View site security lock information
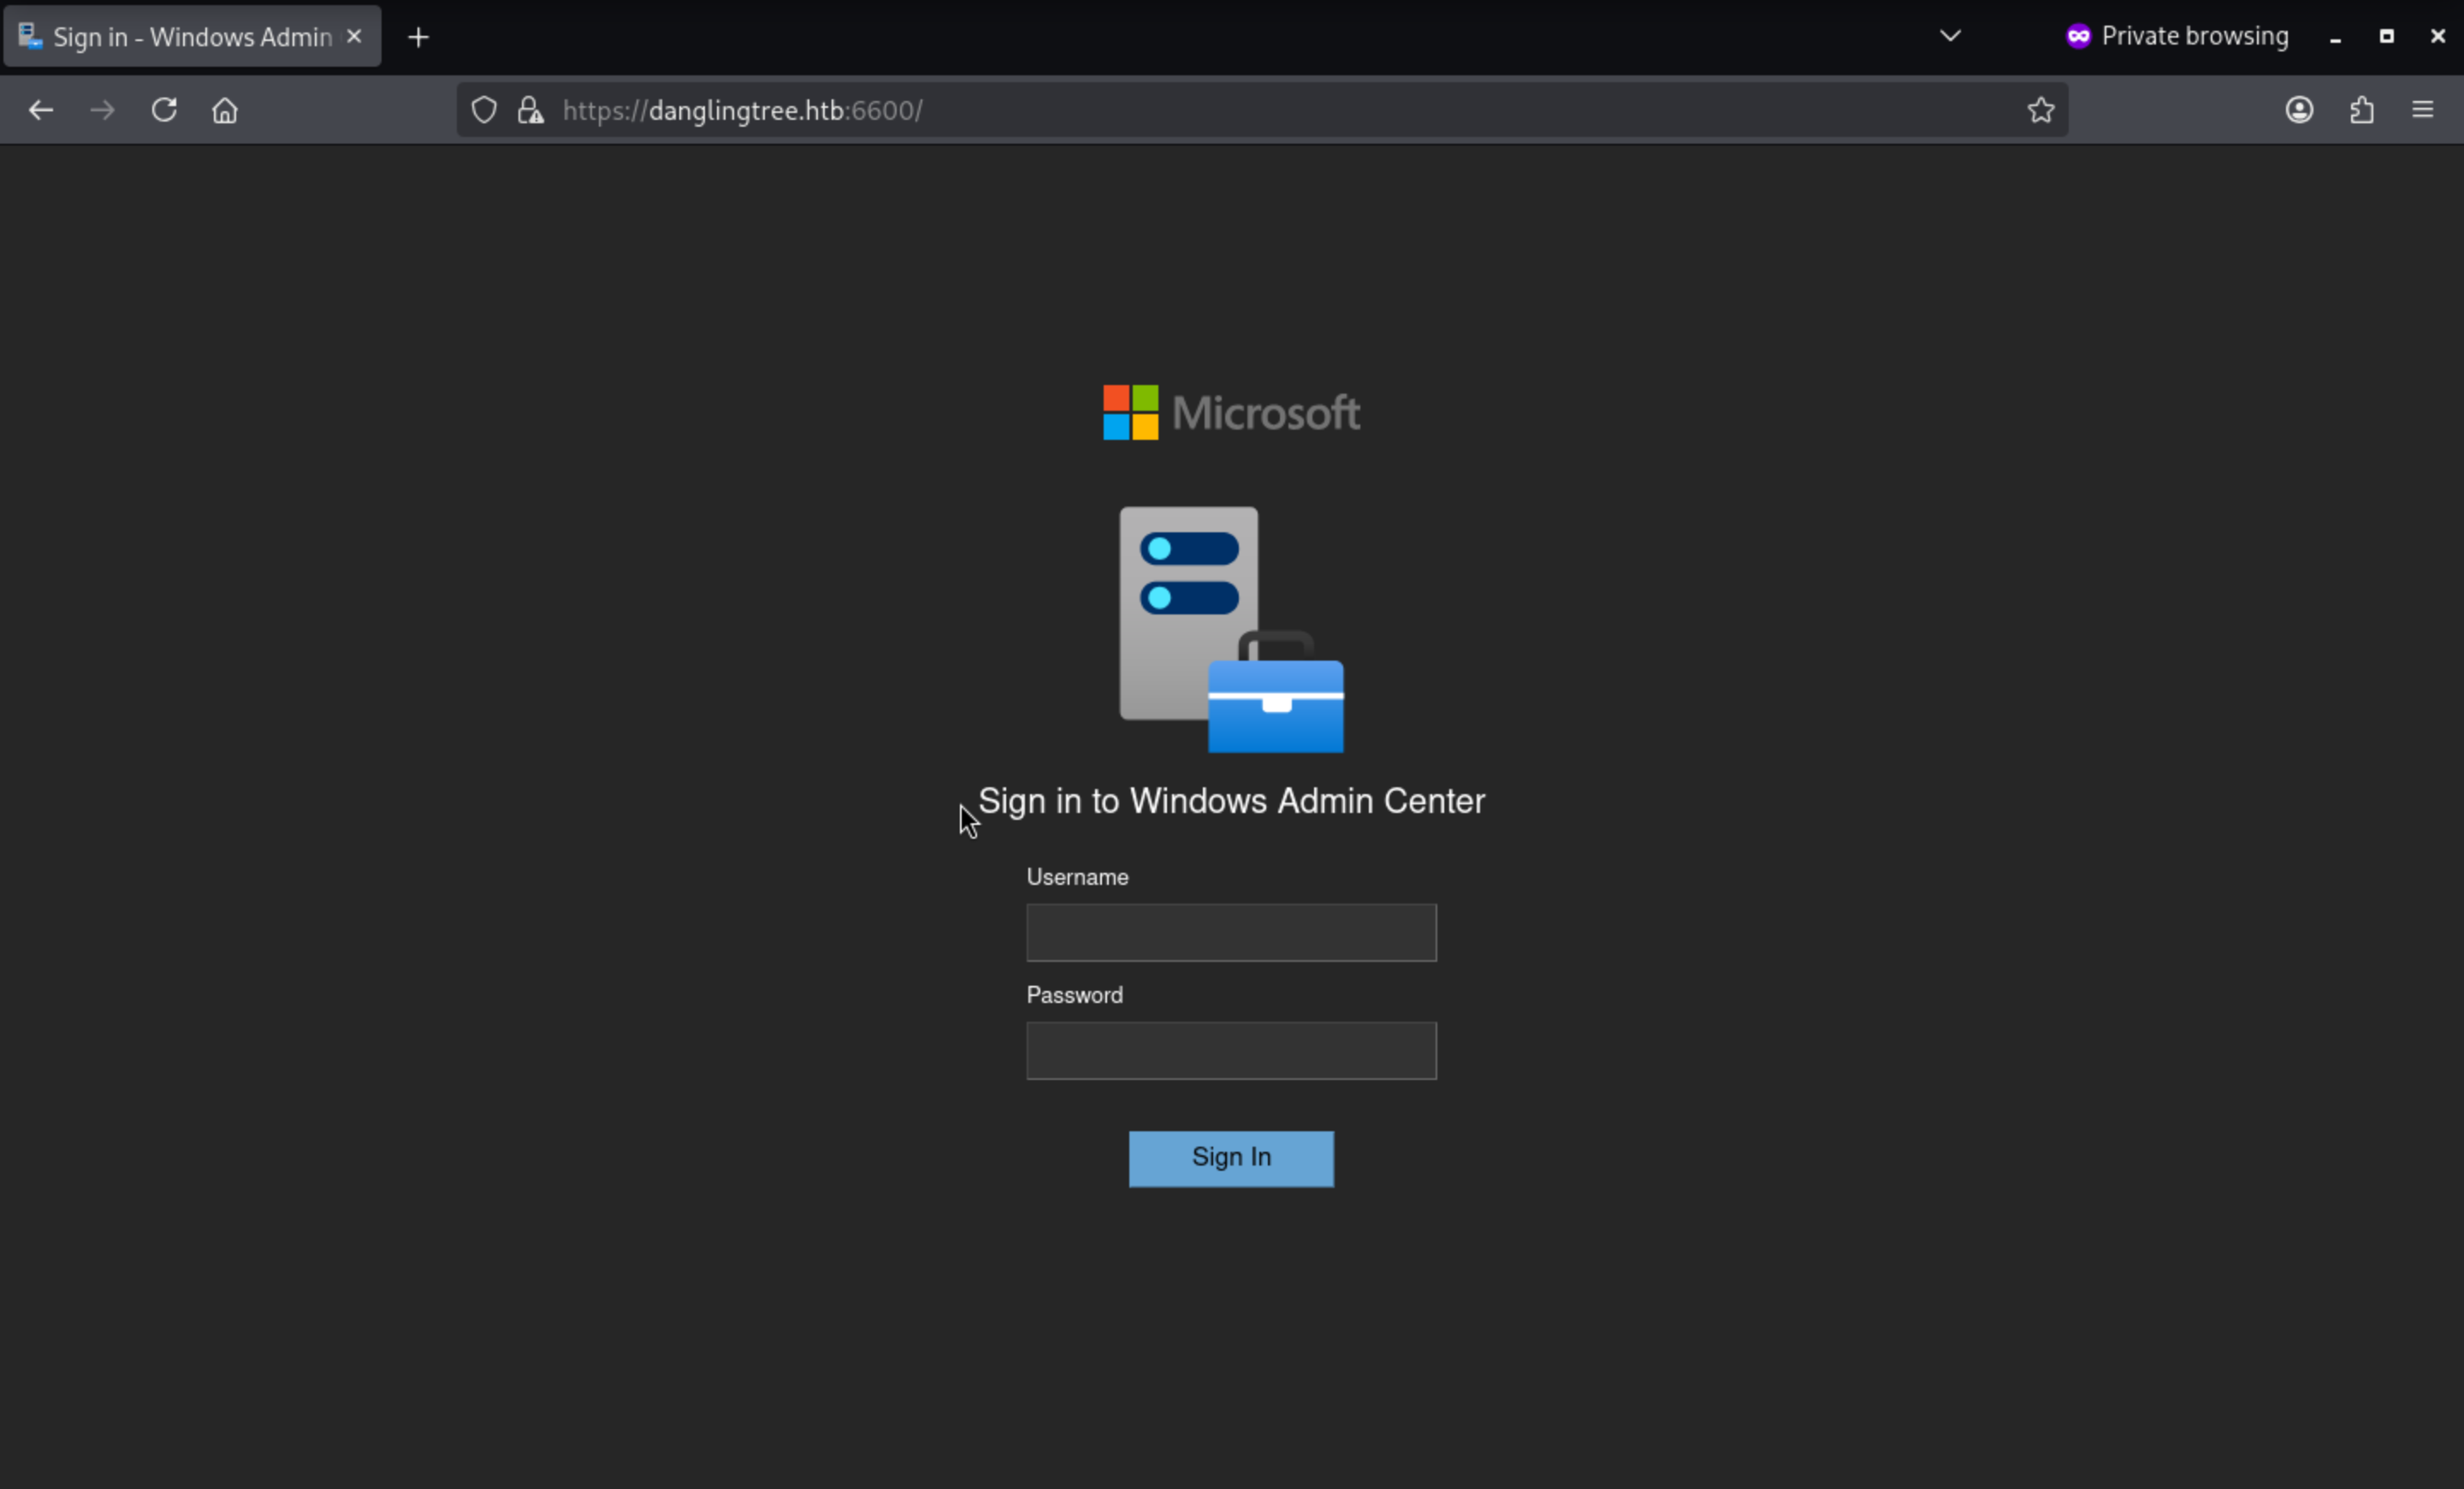 [x=531, y=110]
